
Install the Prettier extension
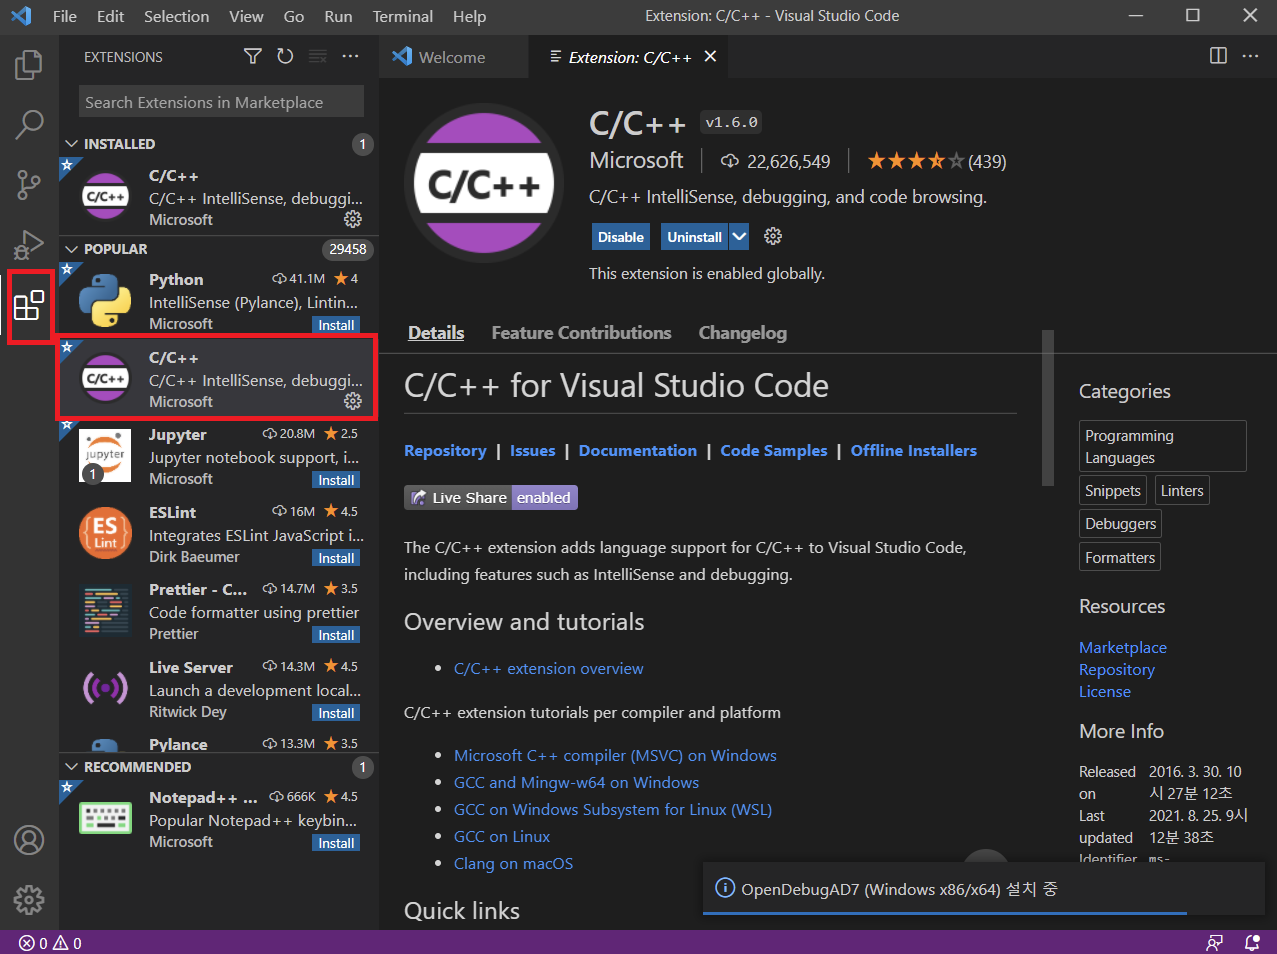pos(336,635)
